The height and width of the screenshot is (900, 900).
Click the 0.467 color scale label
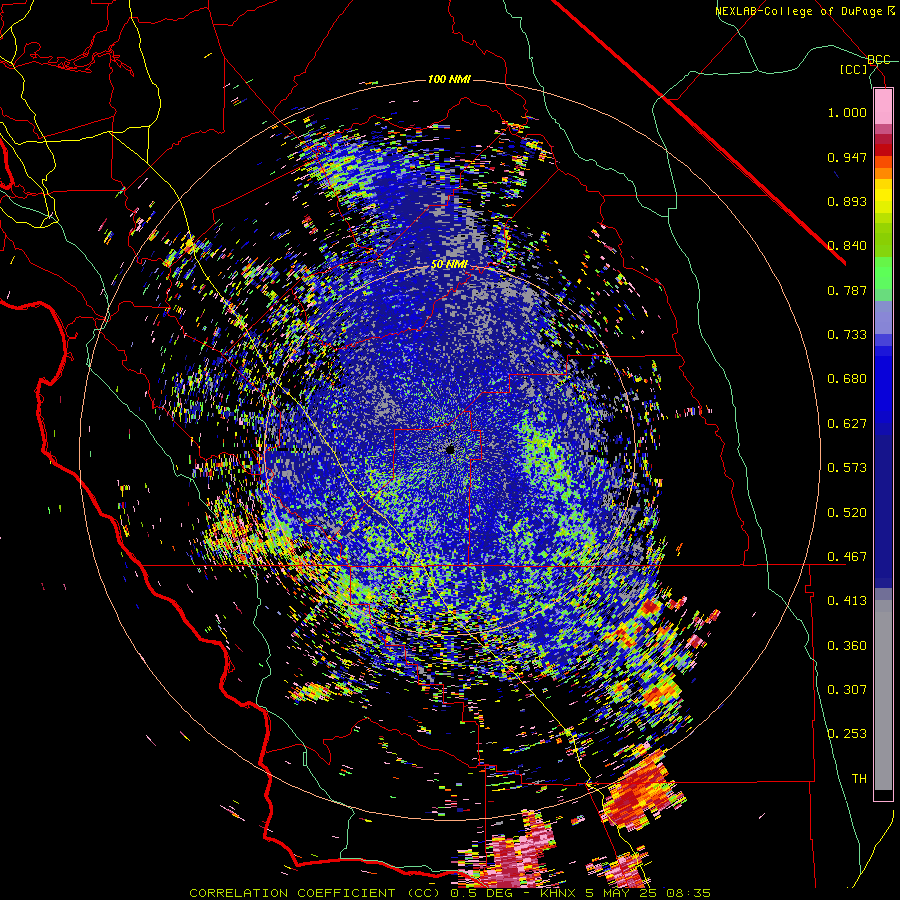click(x=847, y=557)
